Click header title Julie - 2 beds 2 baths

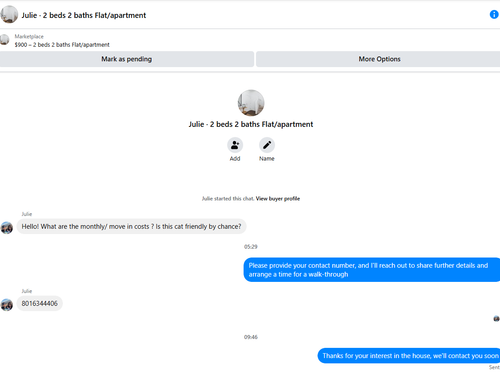84,15
